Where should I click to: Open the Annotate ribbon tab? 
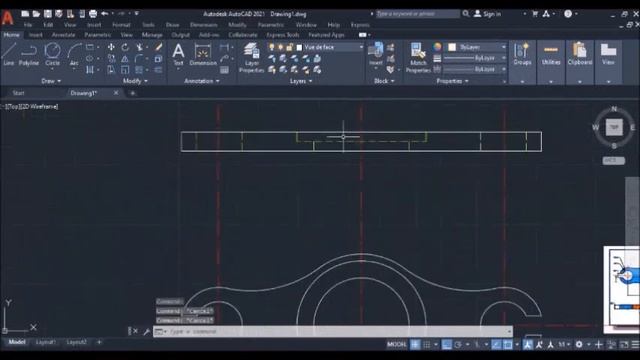point(63,35)
